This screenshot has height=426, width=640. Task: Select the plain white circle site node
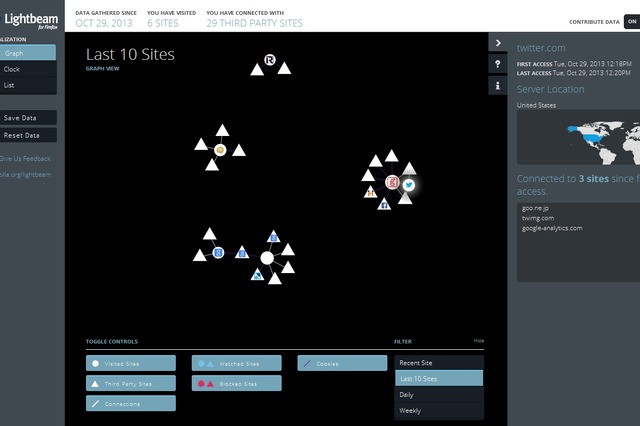[267, 258]
